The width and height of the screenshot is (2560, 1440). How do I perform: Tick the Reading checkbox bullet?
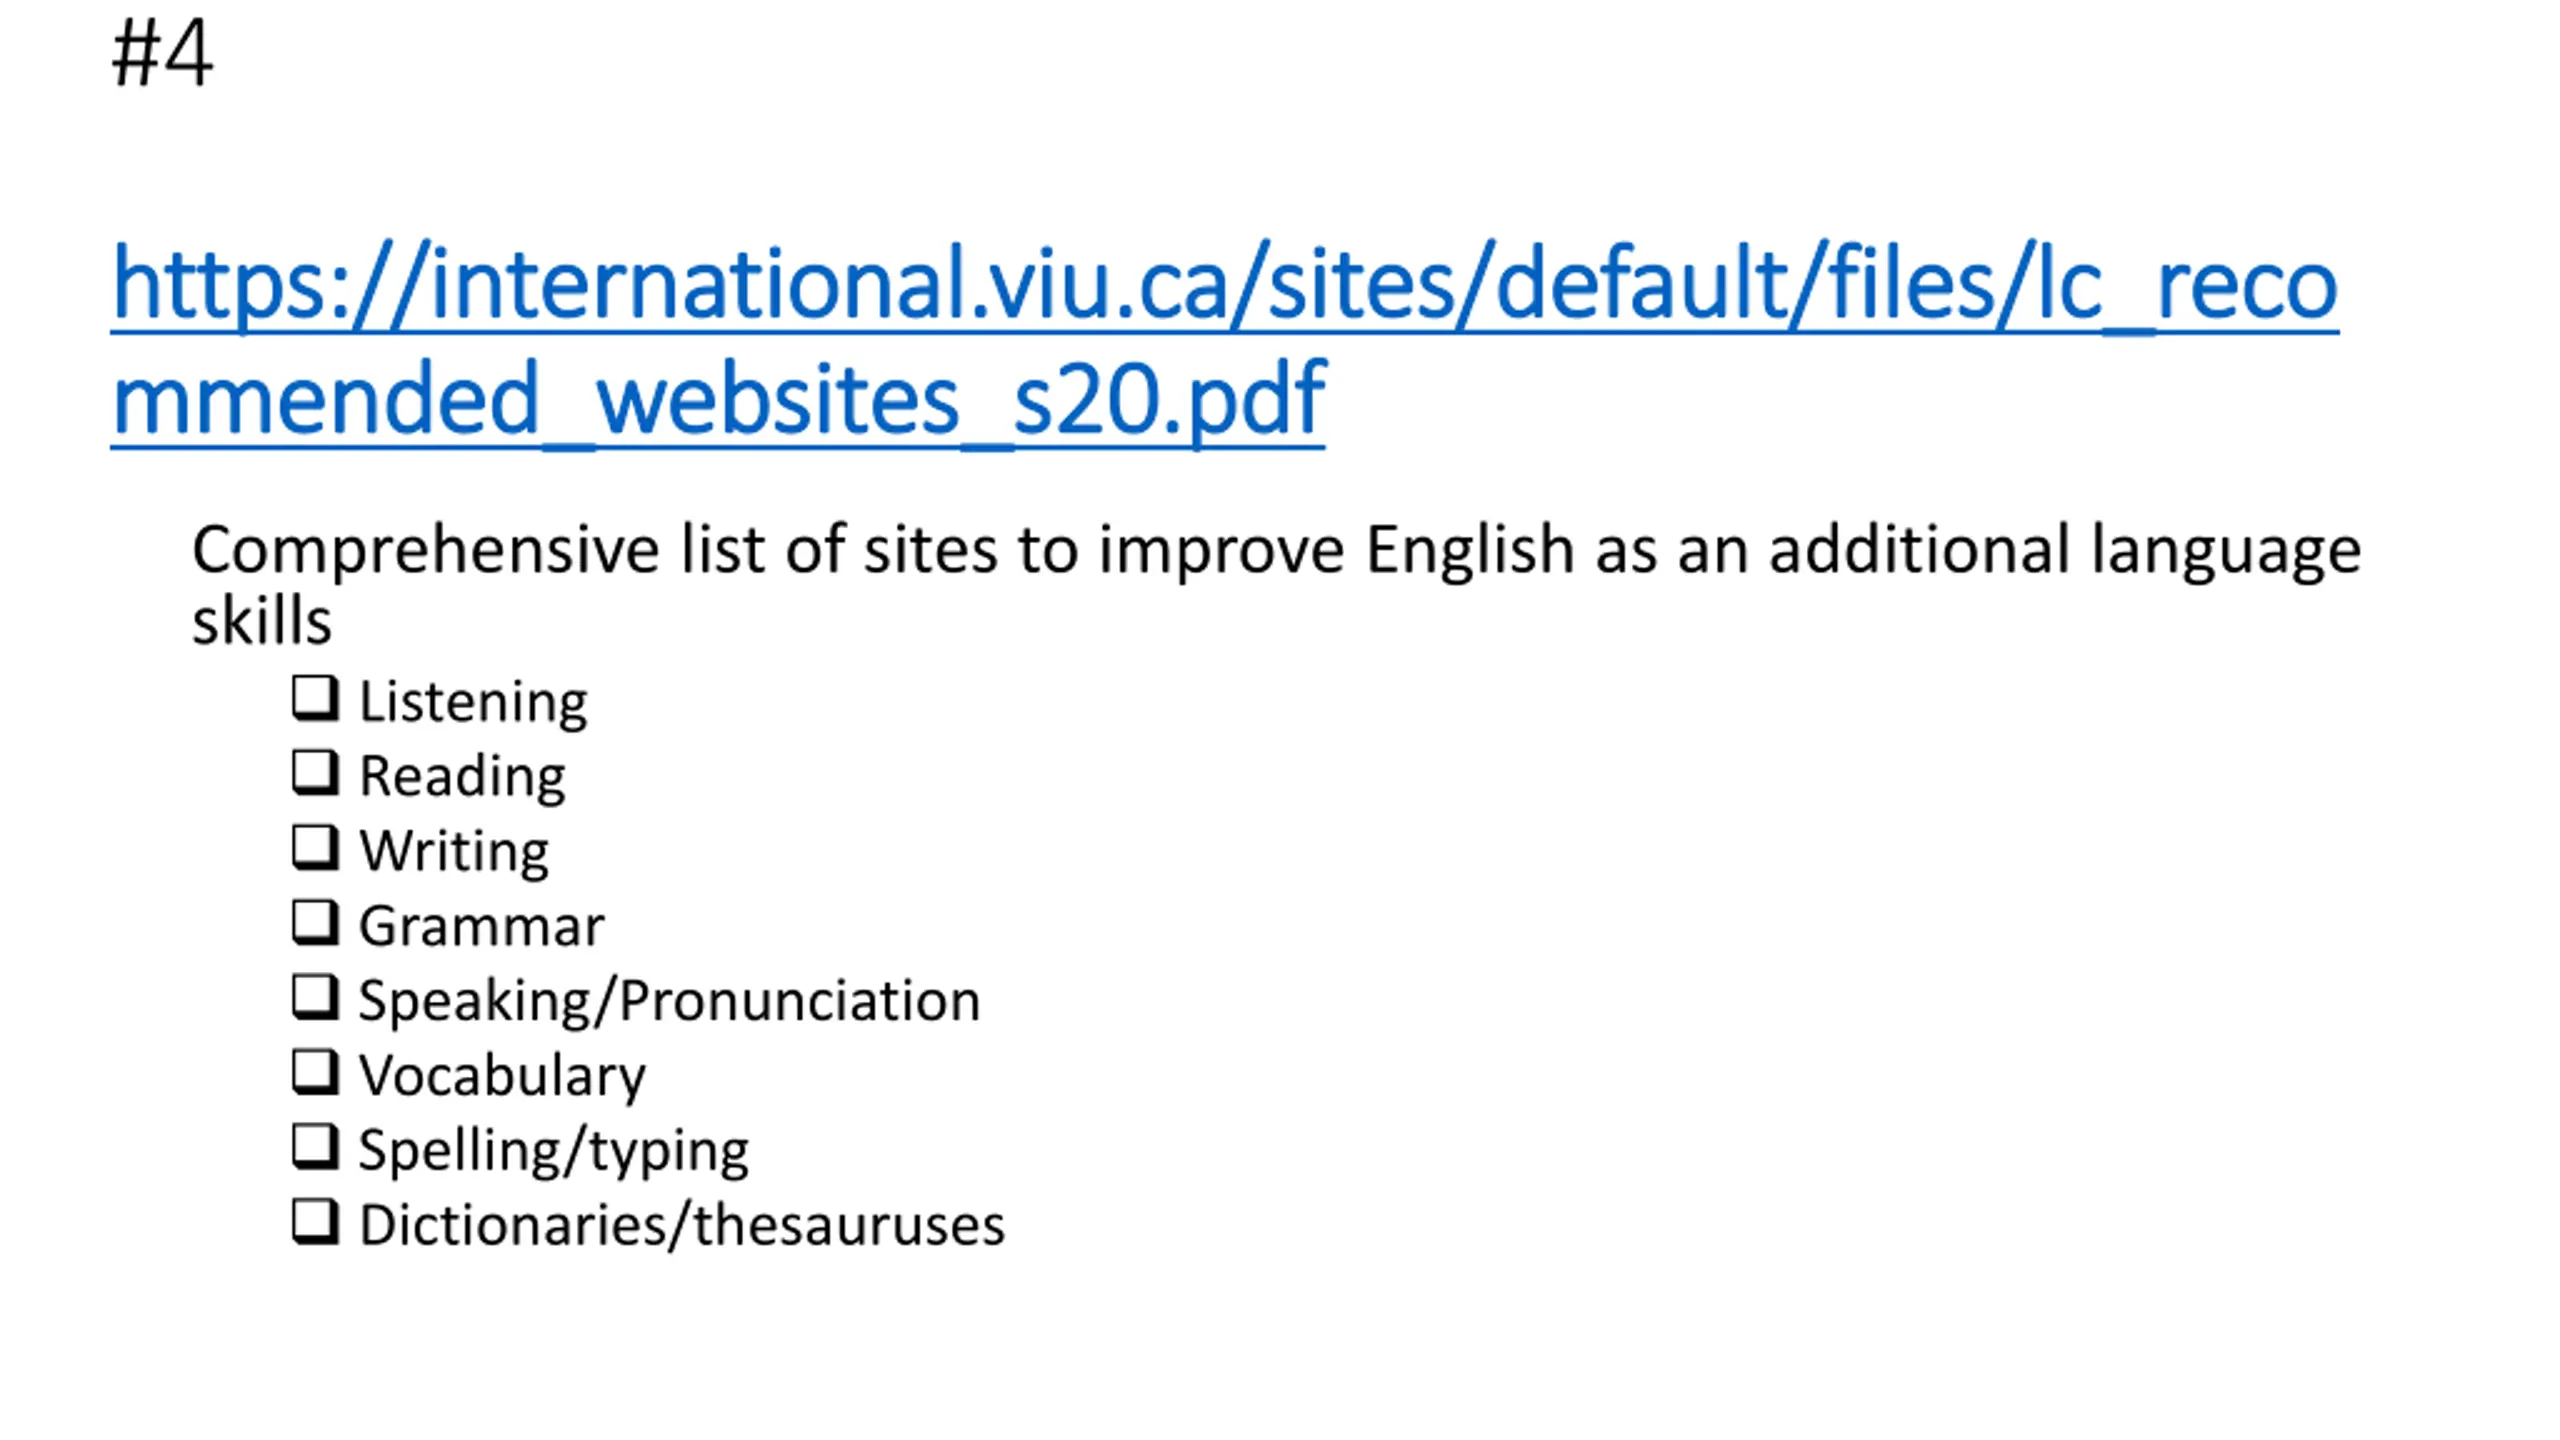315,773
